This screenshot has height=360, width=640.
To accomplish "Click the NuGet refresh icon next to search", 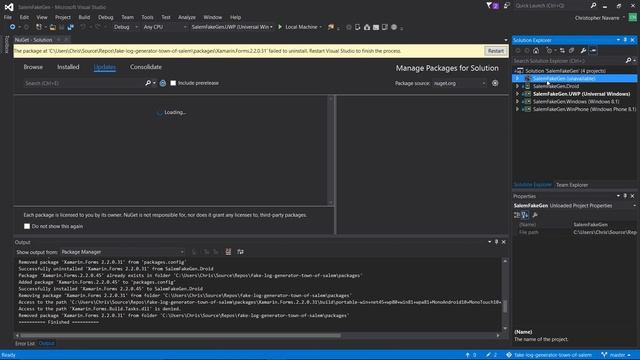I will [163, 83].
